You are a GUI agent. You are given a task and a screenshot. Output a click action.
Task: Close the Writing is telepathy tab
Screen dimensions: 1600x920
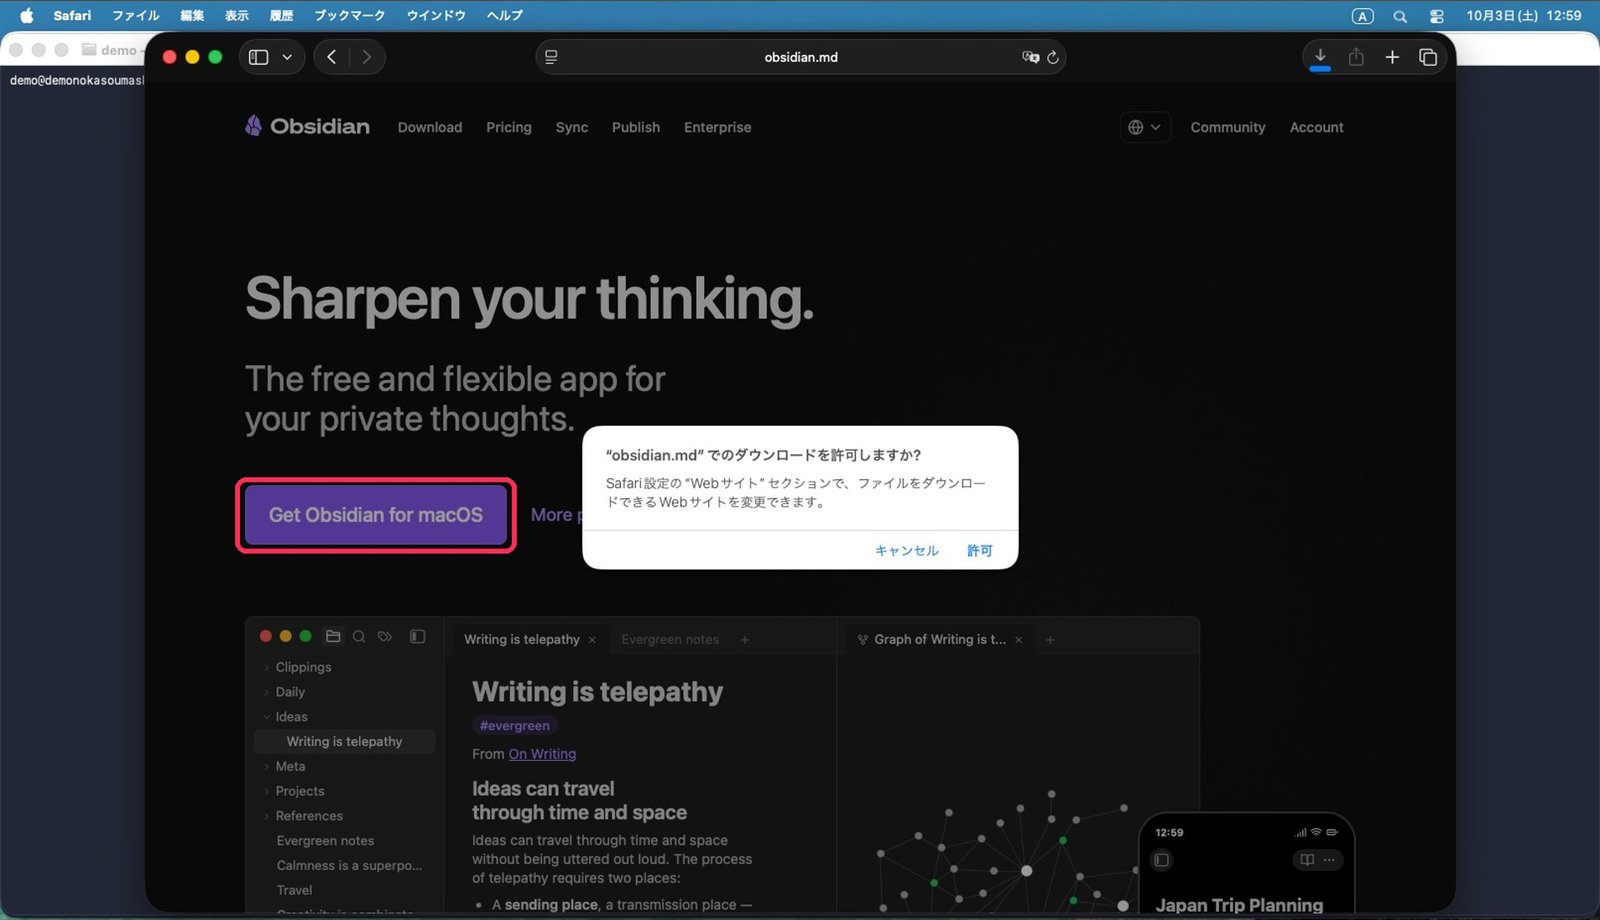click(592, 640)
